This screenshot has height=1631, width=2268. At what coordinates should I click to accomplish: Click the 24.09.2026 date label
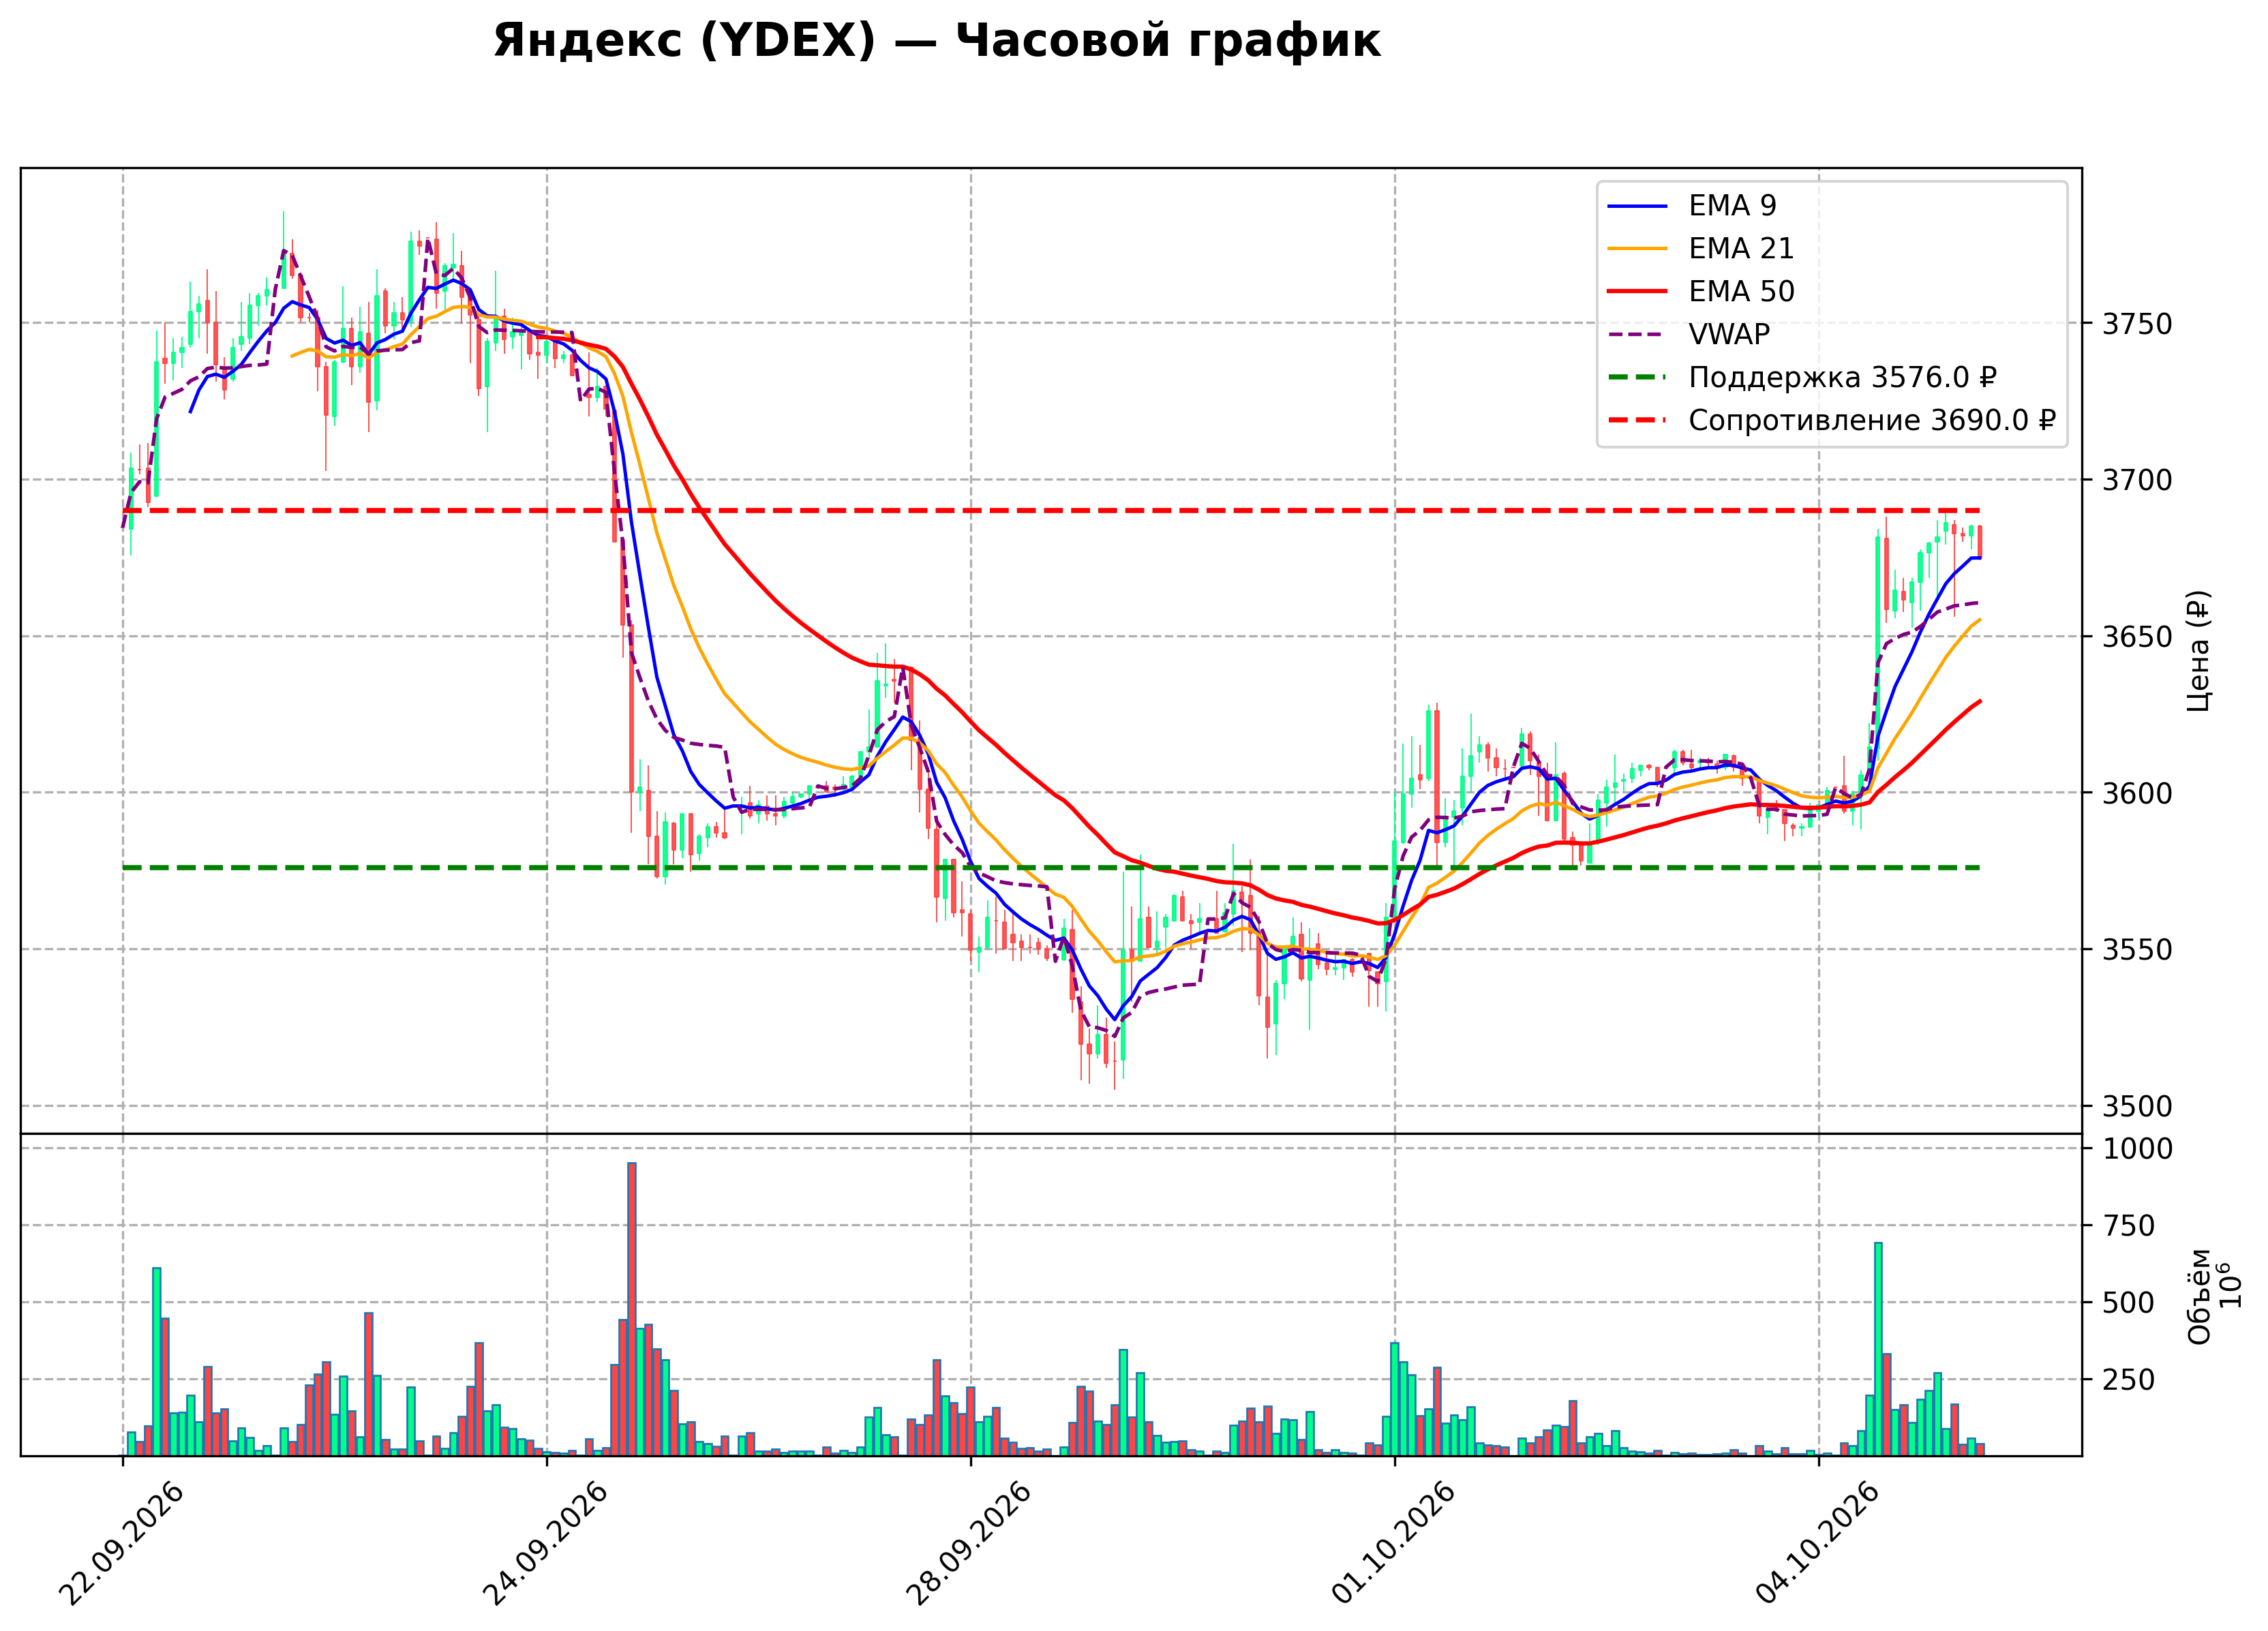[x=545, y=1544]
